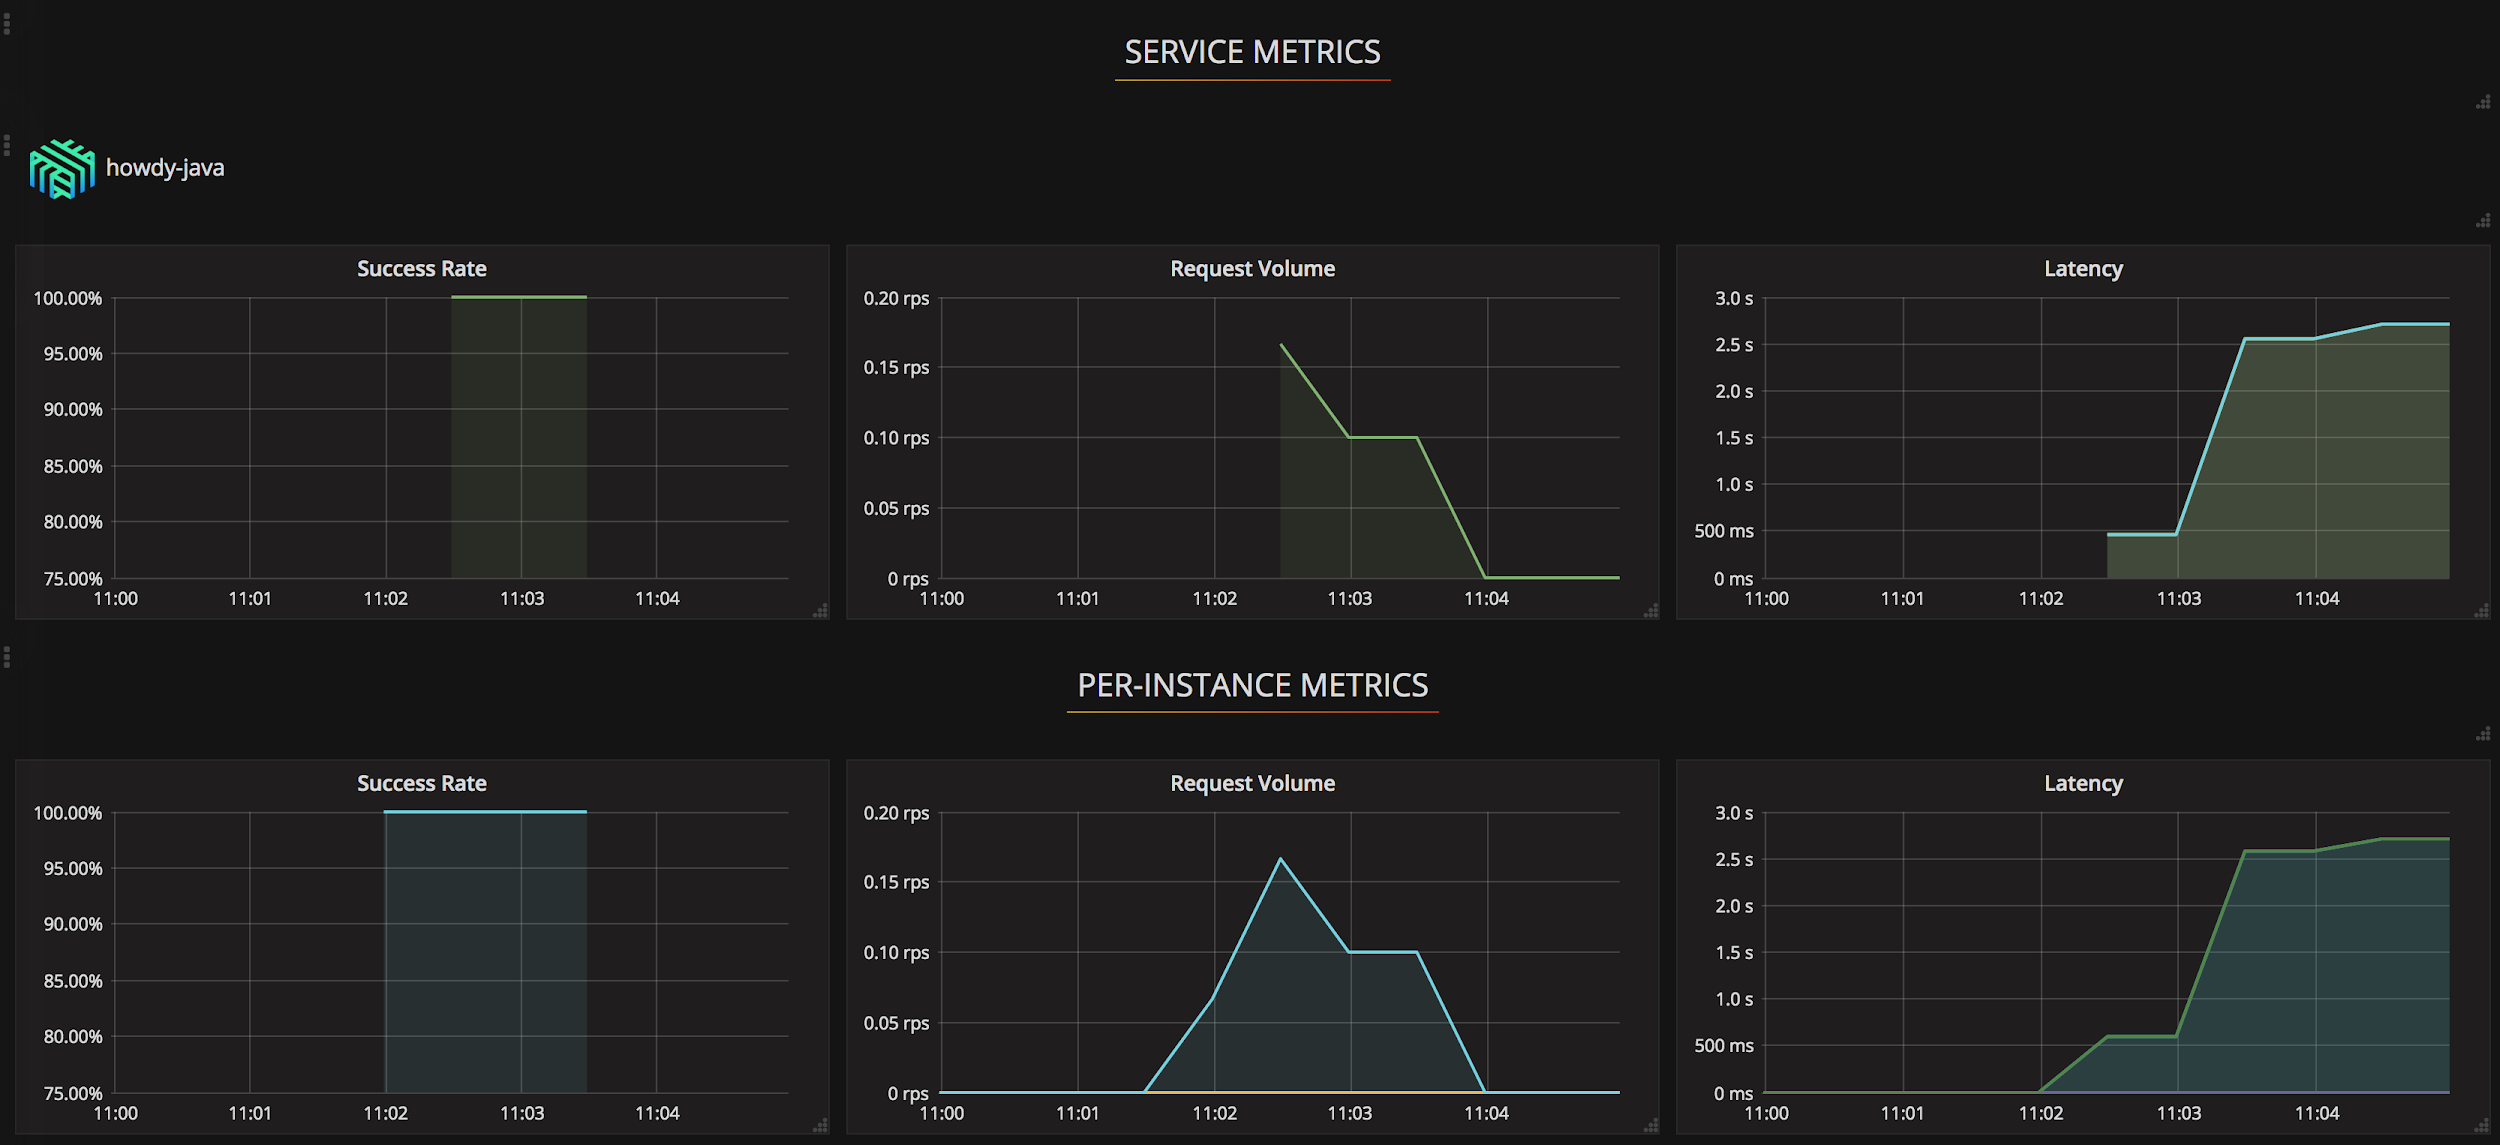2500x1145 pixels.
Task: Grab resize handle of per-instance Latency panel
Action: tap(2481, 1125)
